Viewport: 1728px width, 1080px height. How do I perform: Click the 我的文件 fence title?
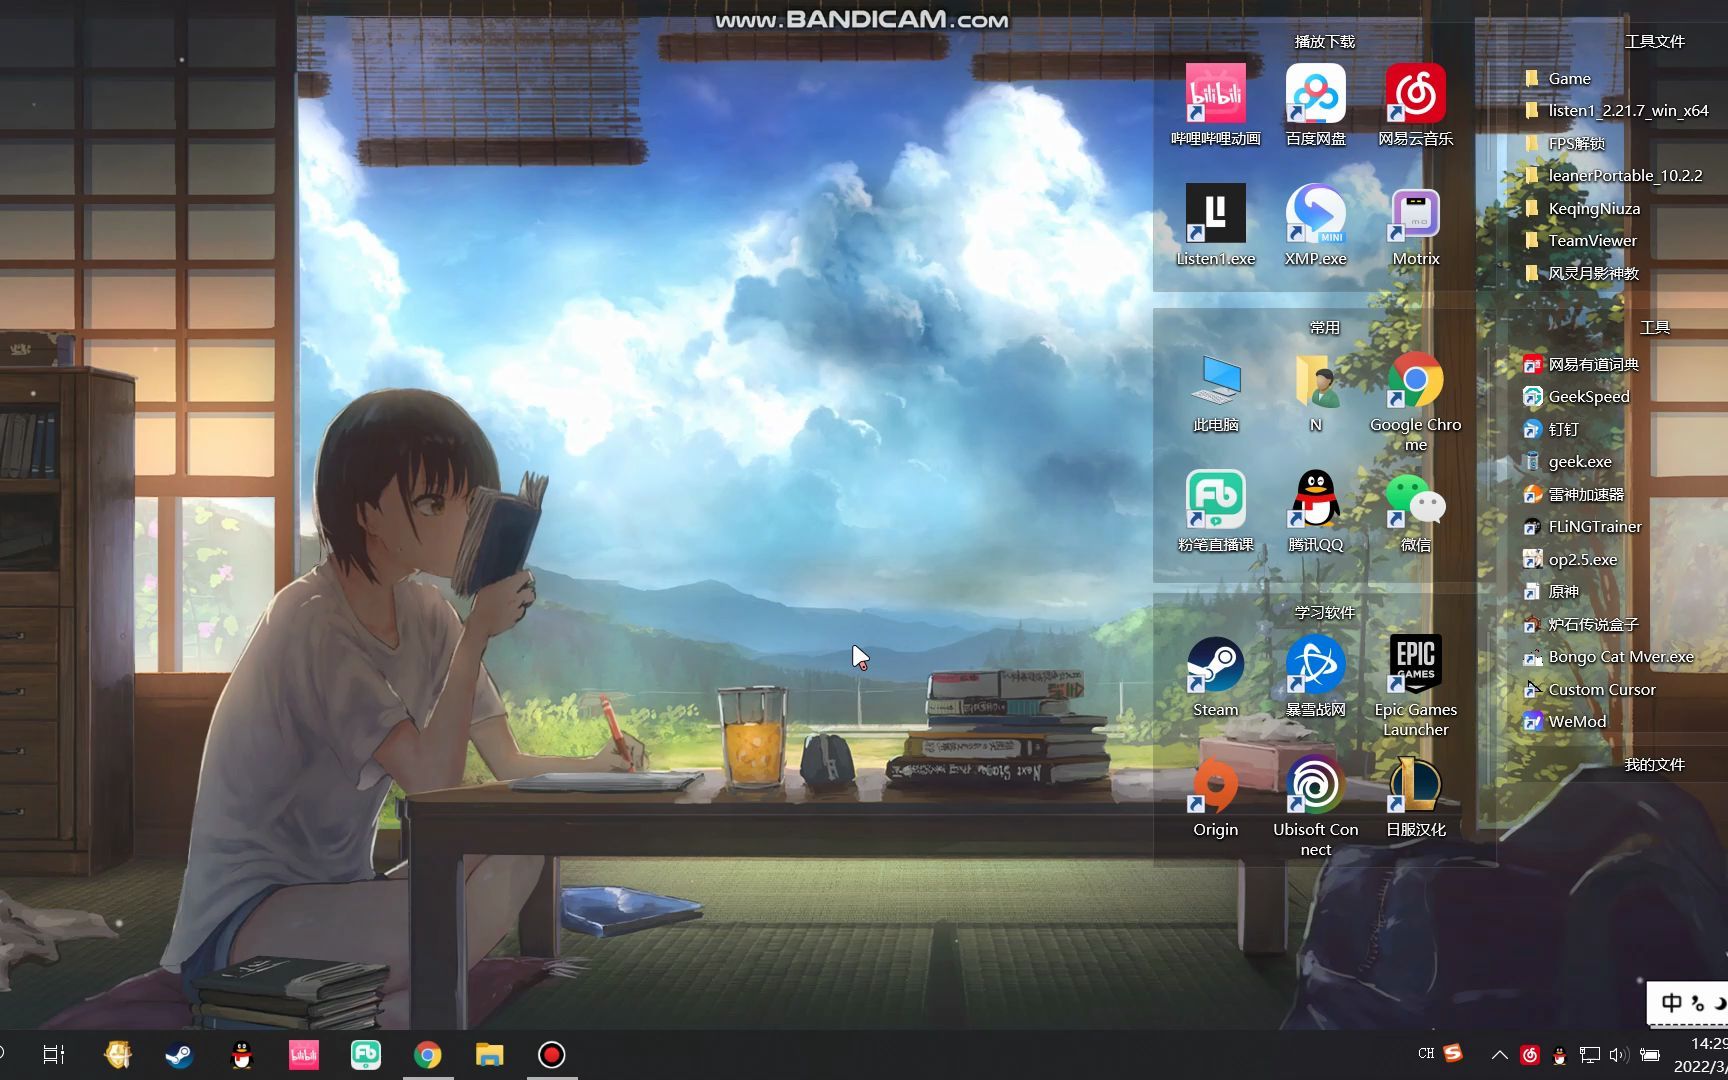(x=1654, y=764)
